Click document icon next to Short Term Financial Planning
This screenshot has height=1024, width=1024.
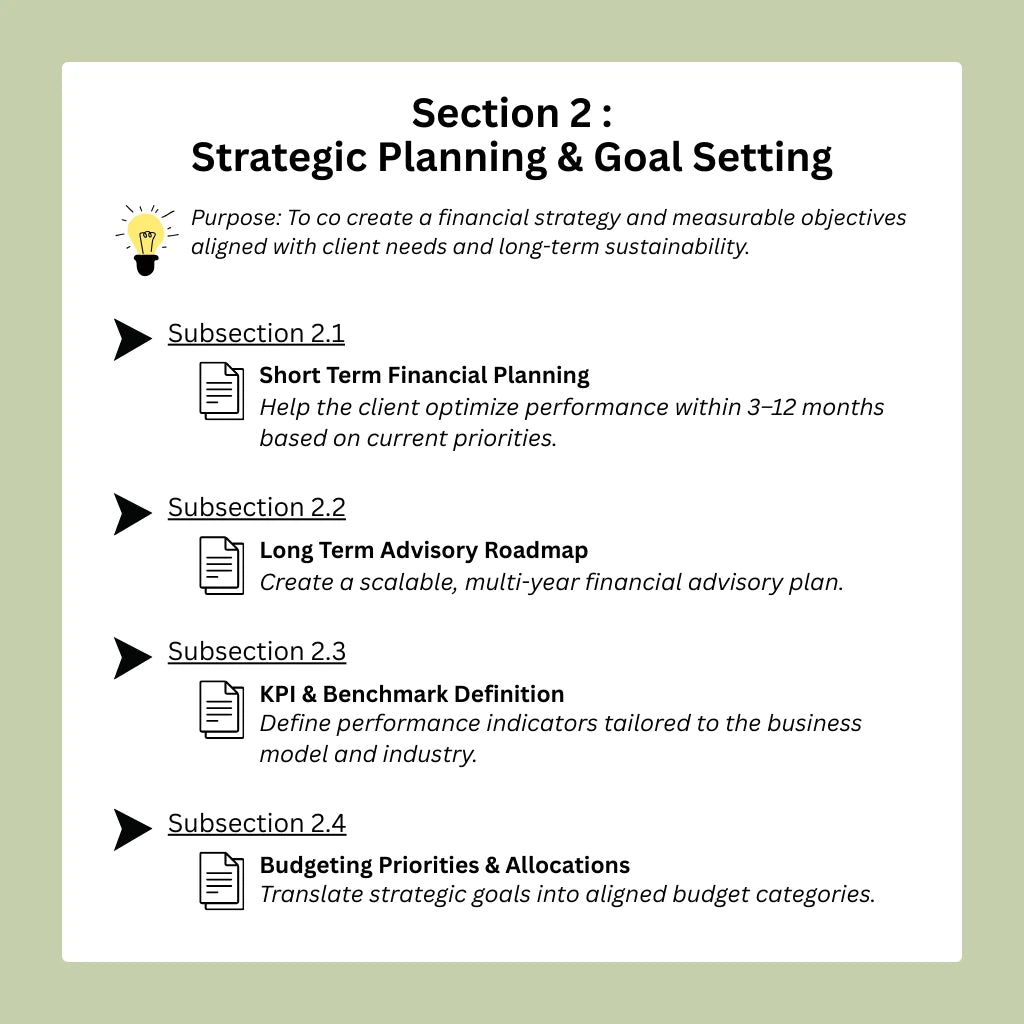[221, 391]
